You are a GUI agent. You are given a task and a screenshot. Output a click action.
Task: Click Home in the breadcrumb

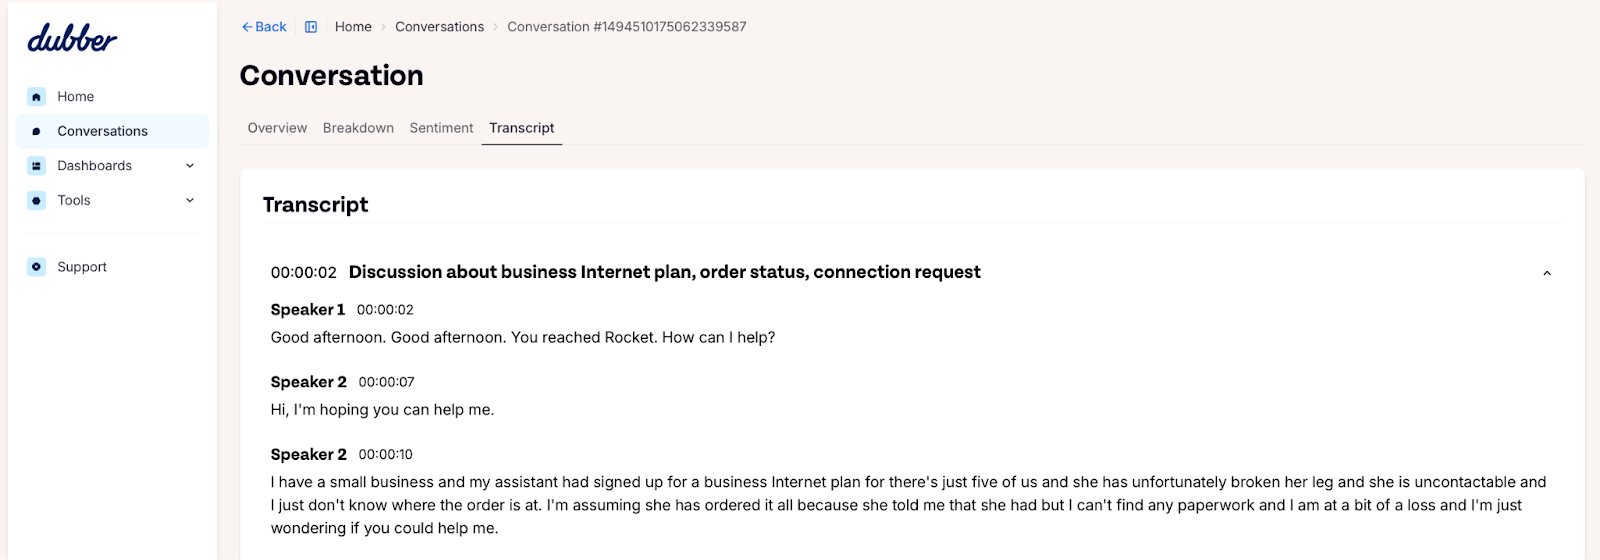coord(353,27)
